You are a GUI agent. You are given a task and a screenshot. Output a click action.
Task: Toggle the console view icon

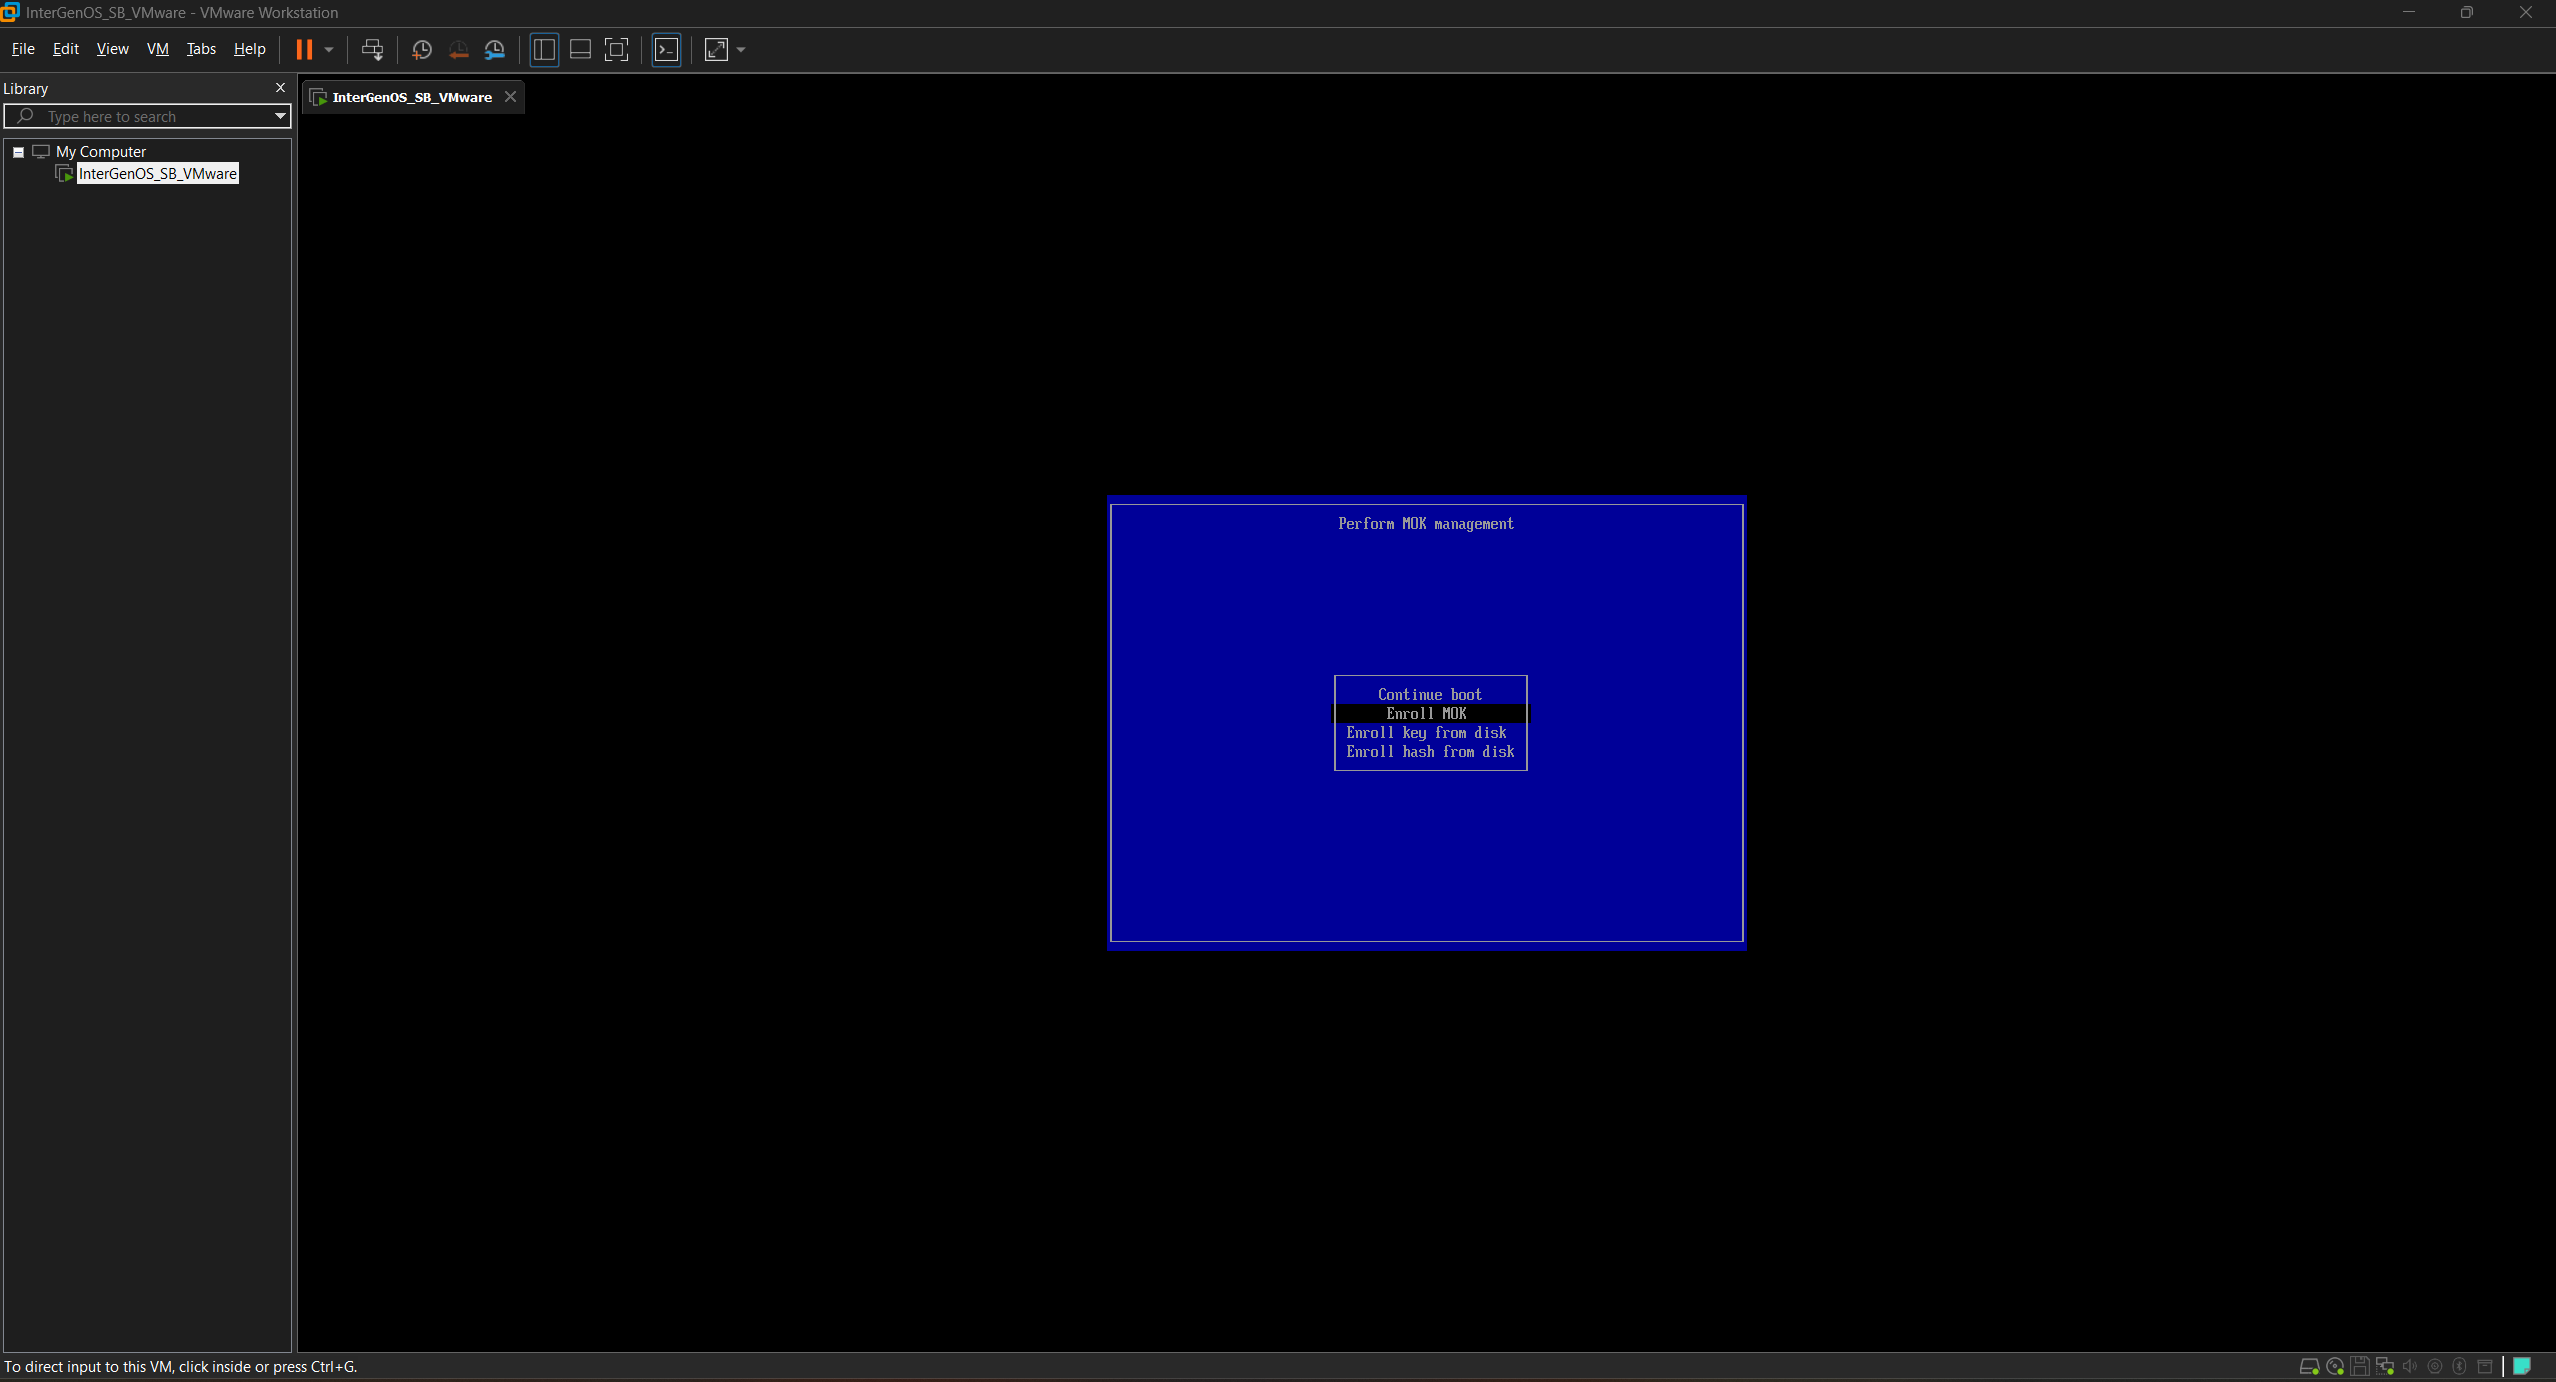click(x=666, y=49)
